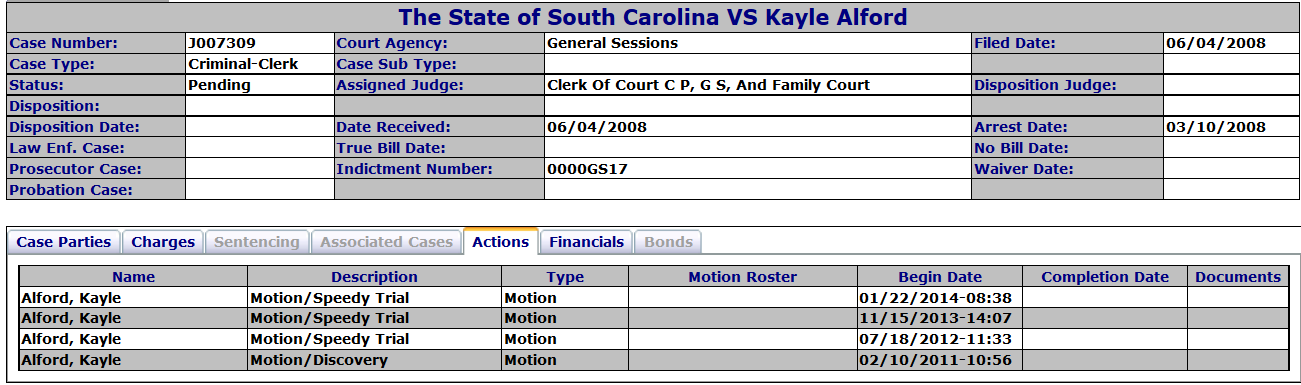
Task: Open the Financials tab
Action: point(586,242)
